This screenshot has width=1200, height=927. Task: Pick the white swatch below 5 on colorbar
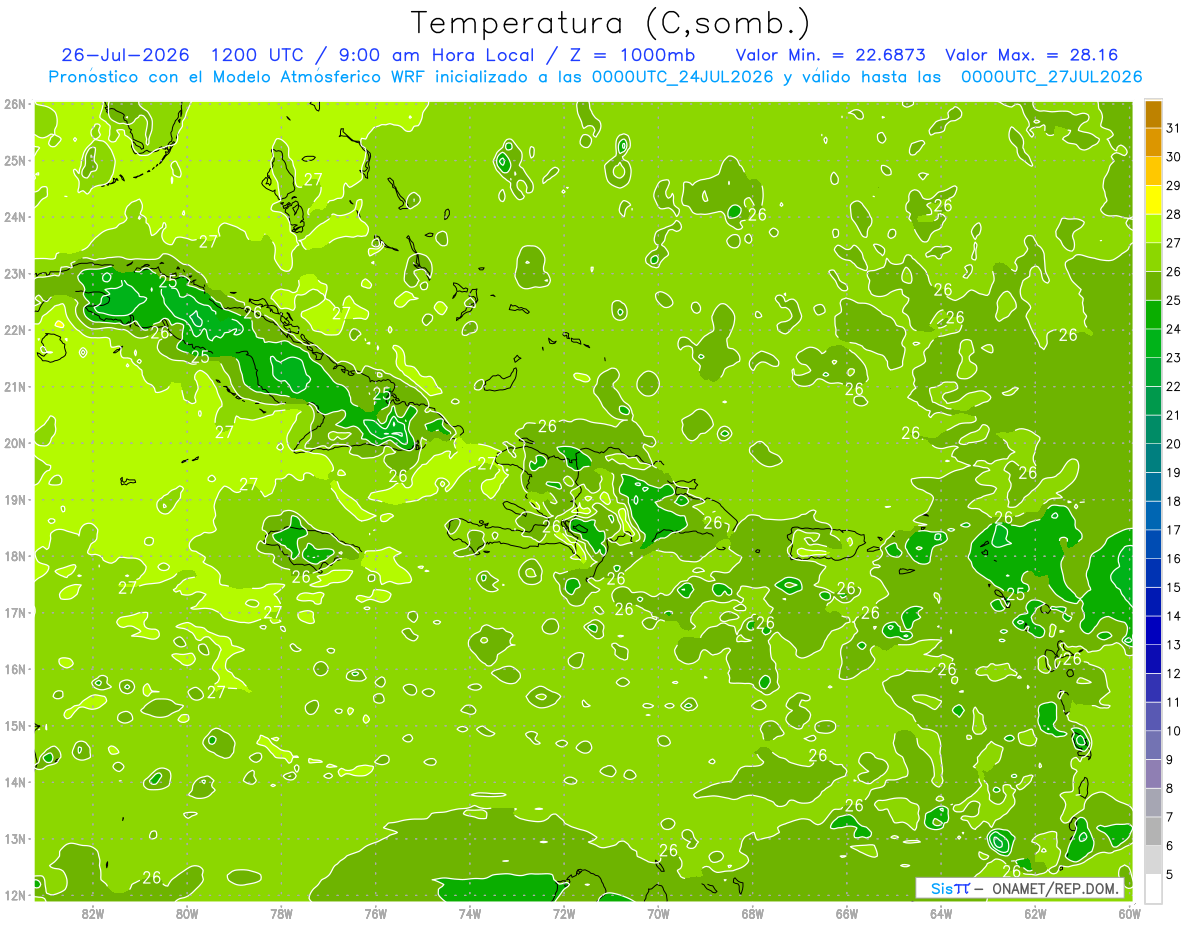[1153, 888]
